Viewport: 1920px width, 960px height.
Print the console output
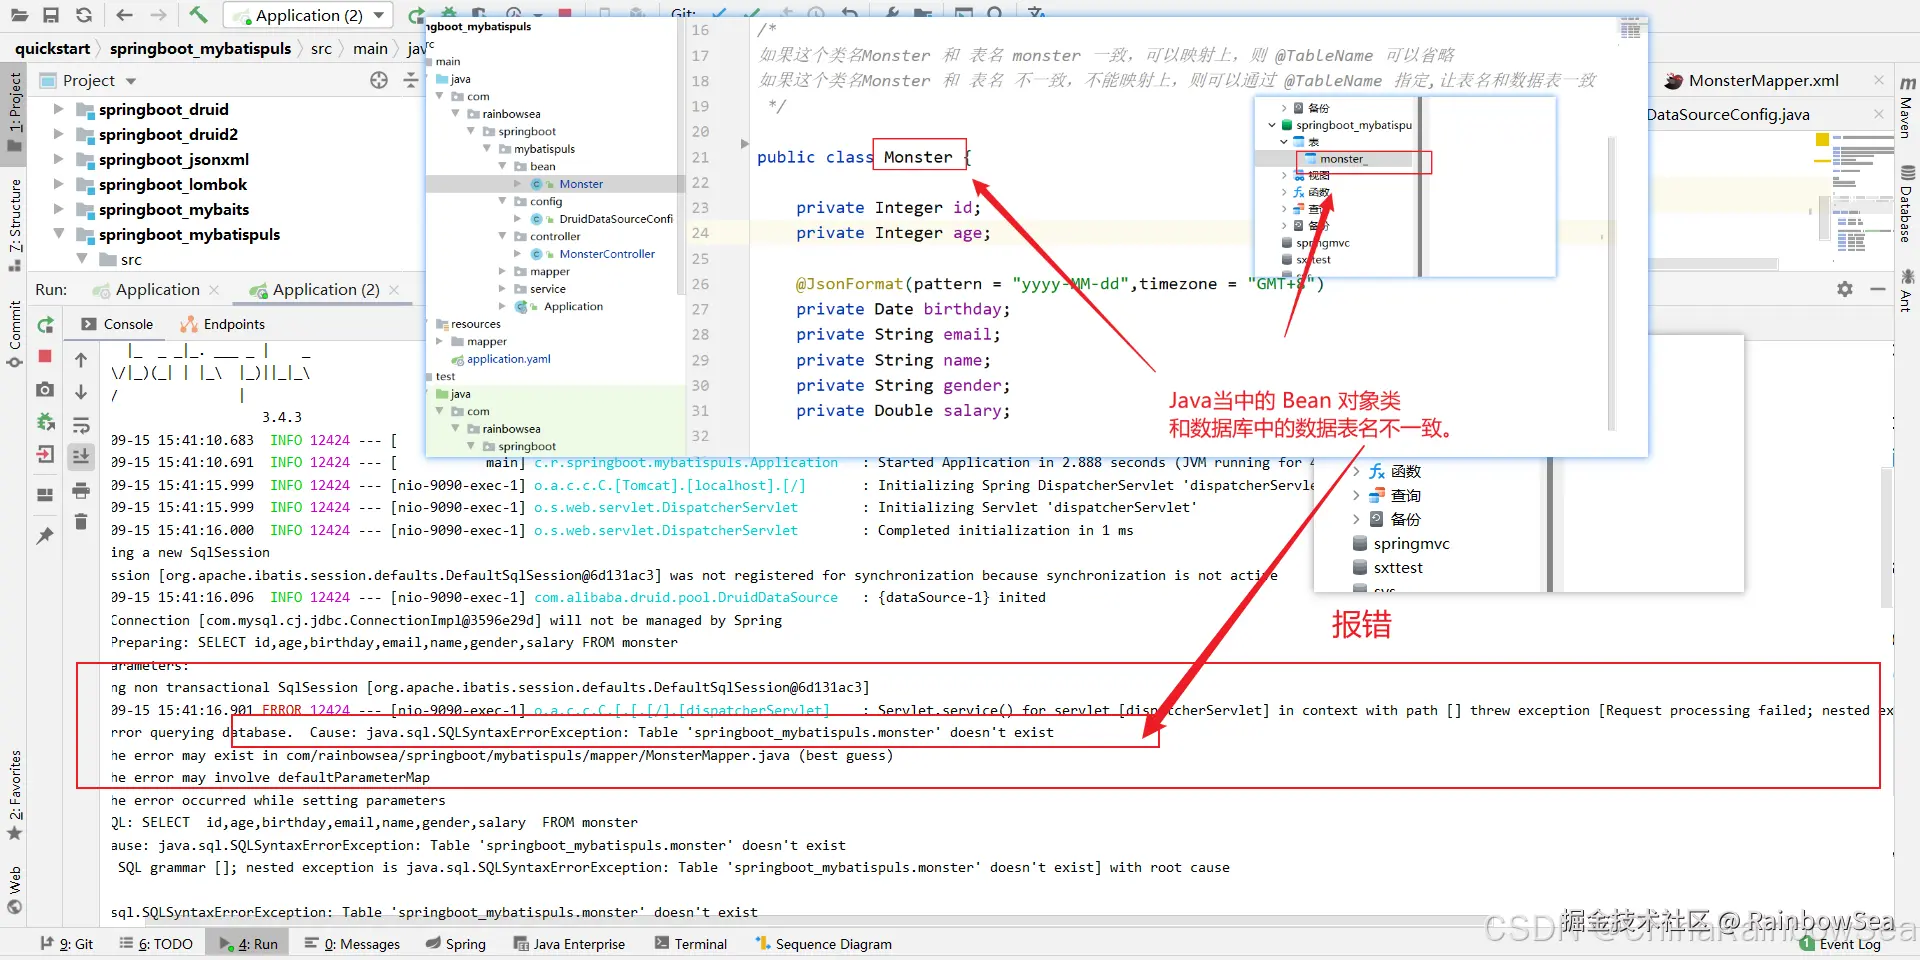coord(81,490)
